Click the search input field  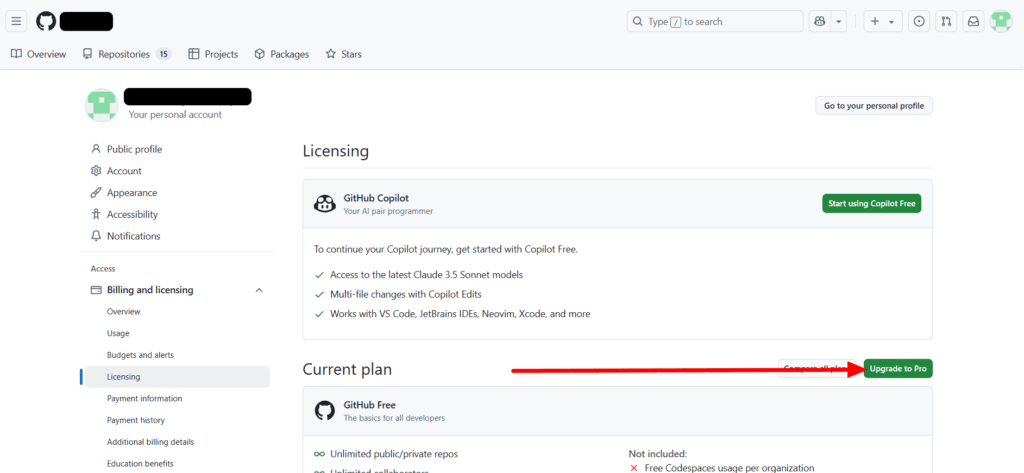click(715, 22)
